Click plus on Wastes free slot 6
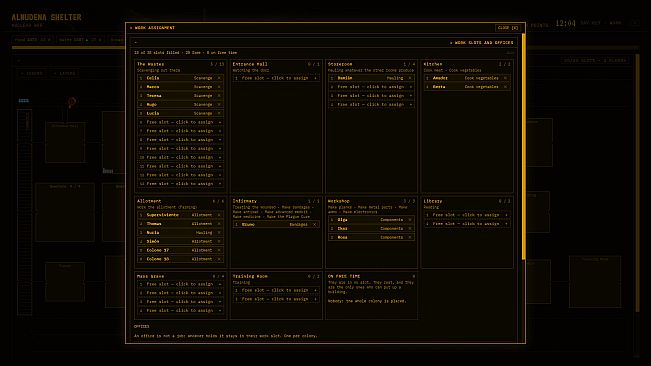The image size is (651, 366). (x=220, y=122)
